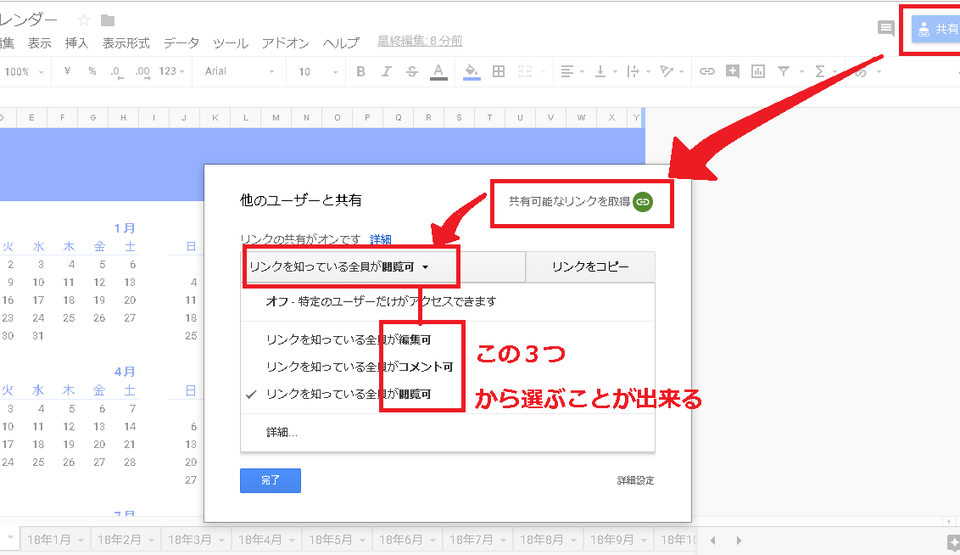Insert a chart from the toolbar
This screenshot has width=960, height=555.
[758, 72]
